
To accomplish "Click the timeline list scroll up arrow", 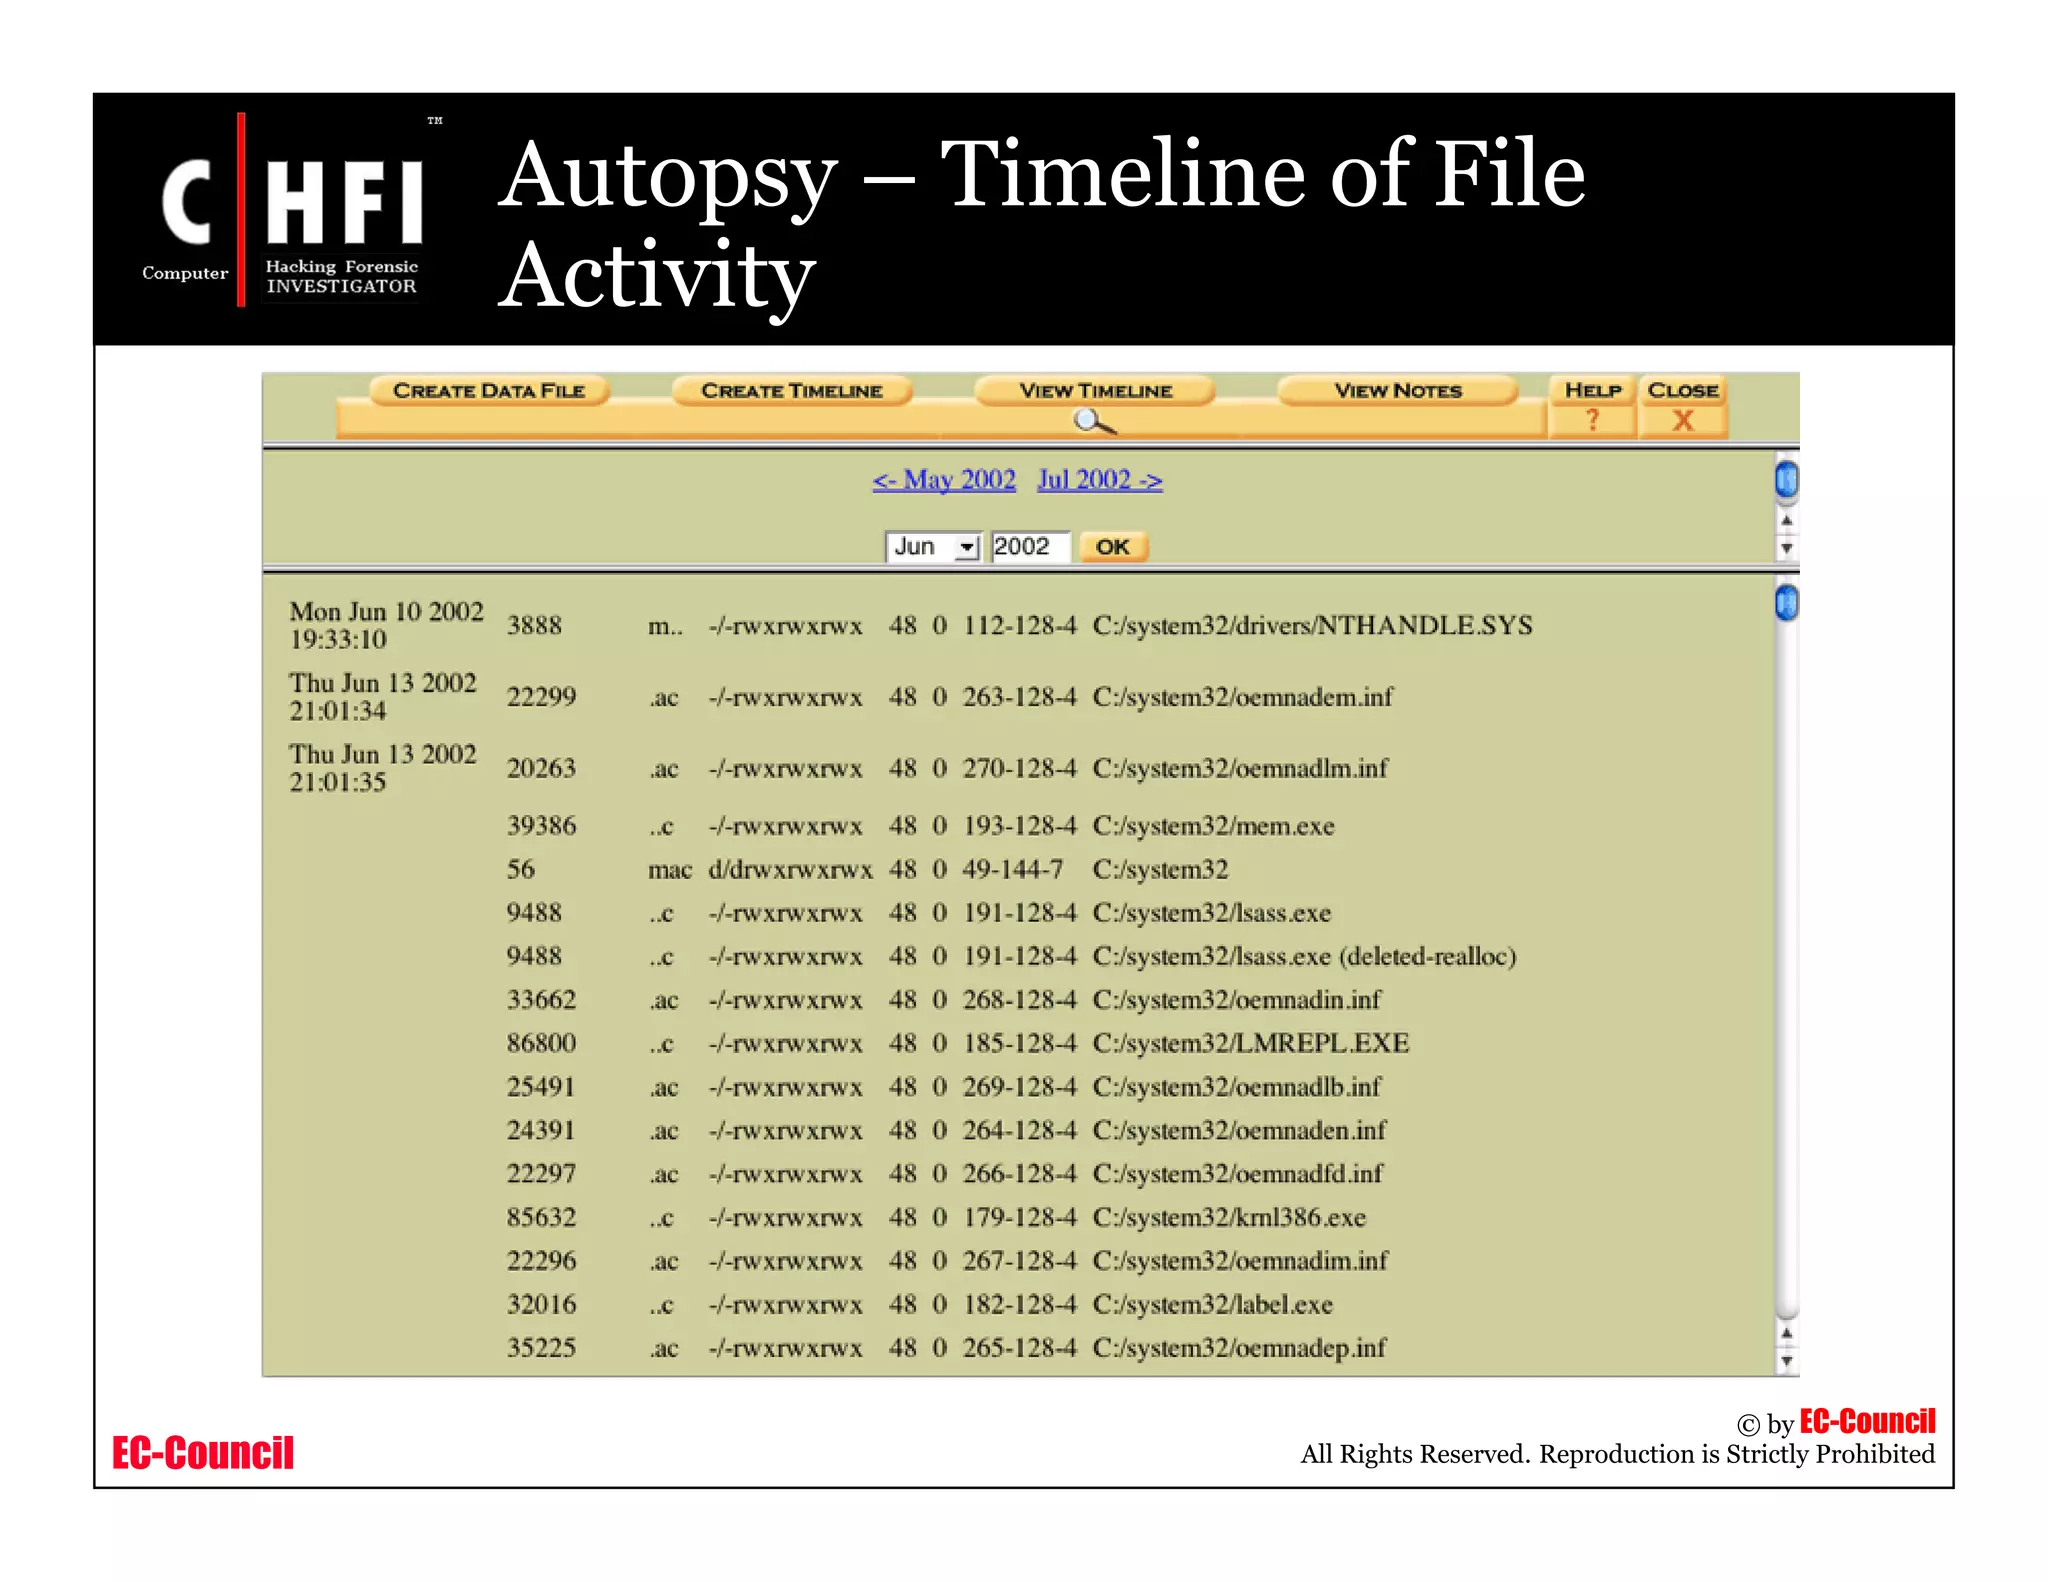I will pos(1786,1333).
